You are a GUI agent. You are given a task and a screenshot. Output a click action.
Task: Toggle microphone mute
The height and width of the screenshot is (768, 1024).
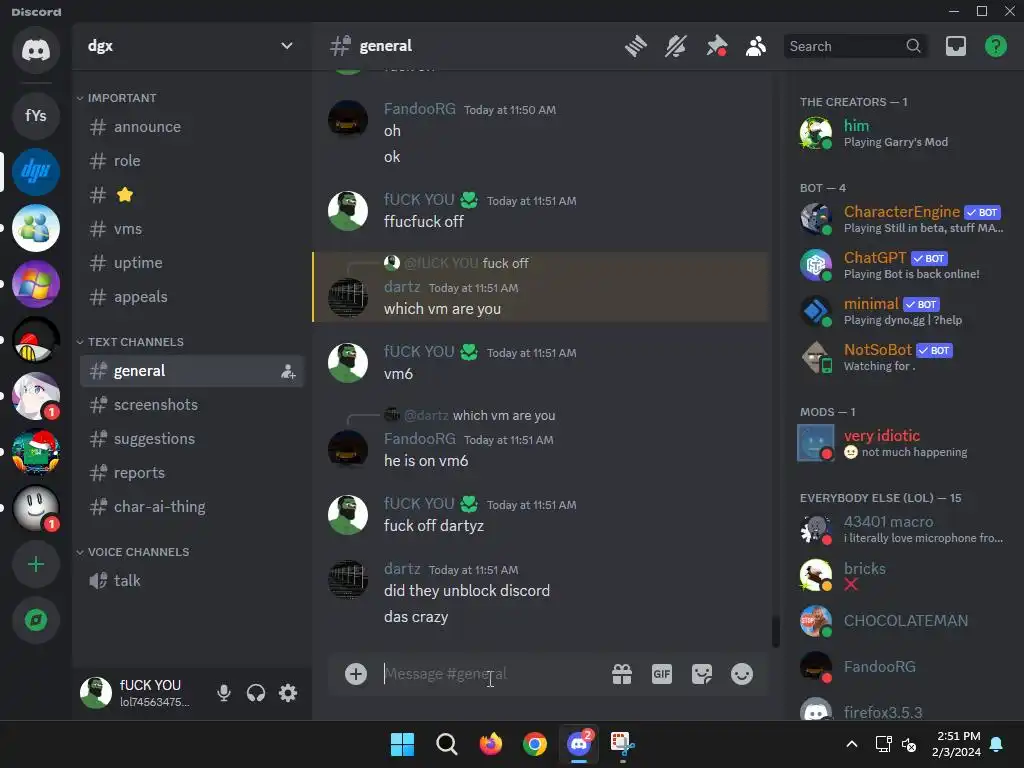(x=224, y=693)
